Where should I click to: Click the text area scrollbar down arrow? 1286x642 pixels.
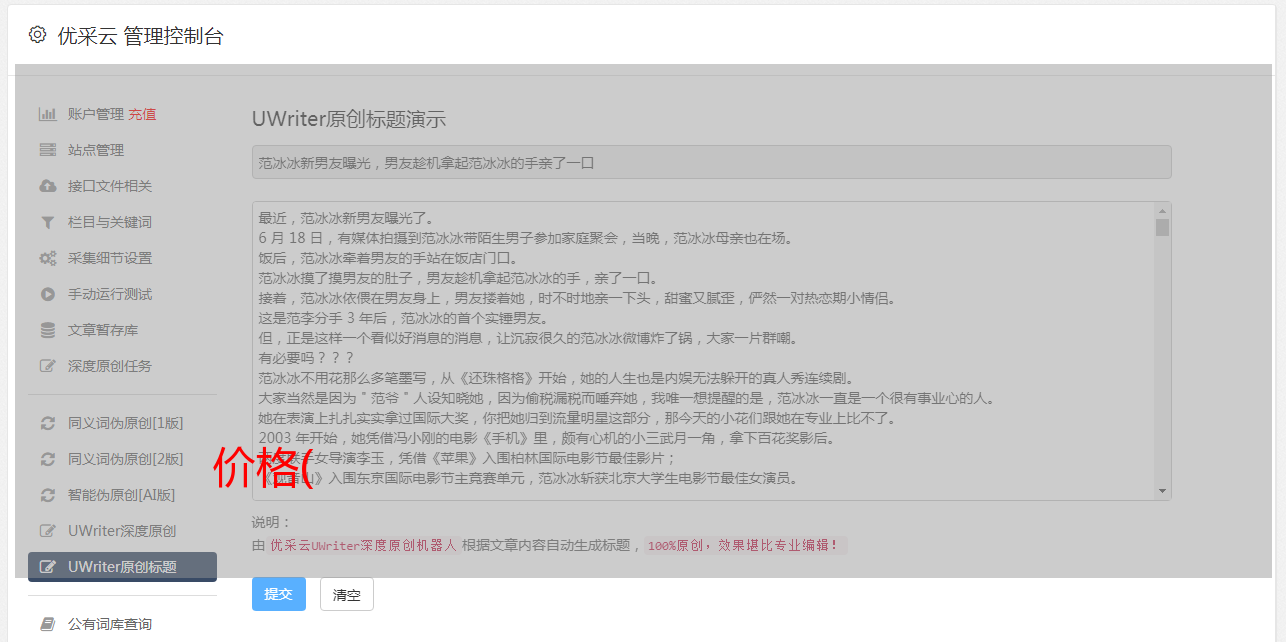coord(1162,490)
